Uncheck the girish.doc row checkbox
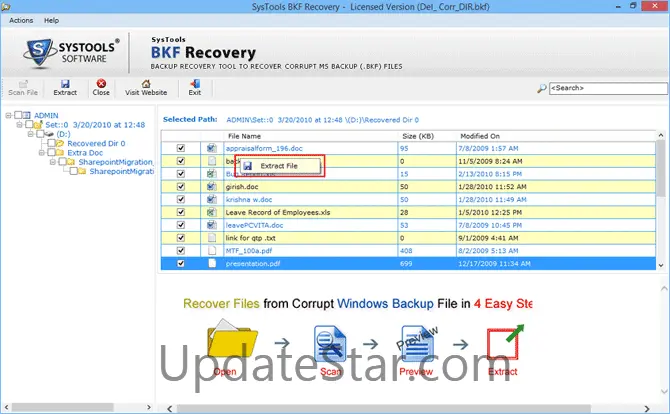Screen dimensions: 670x414 (x=181, y=187)
